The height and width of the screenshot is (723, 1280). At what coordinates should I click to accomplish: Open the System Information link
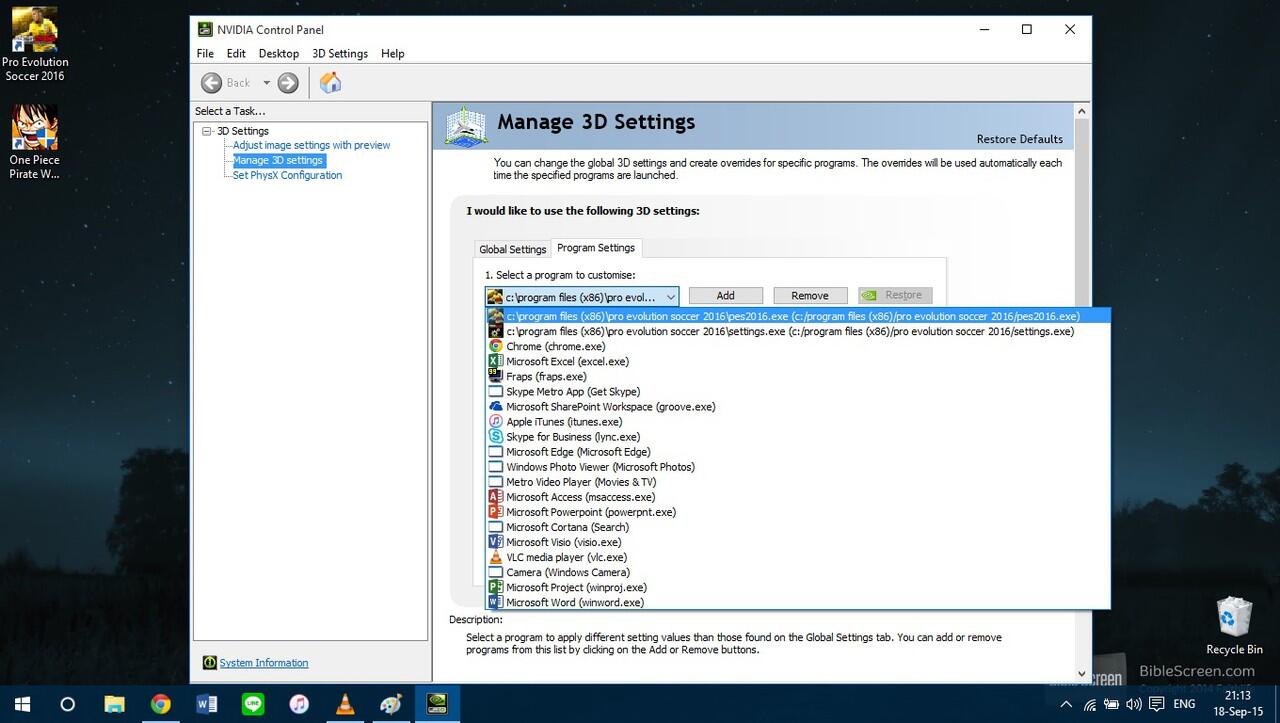(x=264, y=663)
